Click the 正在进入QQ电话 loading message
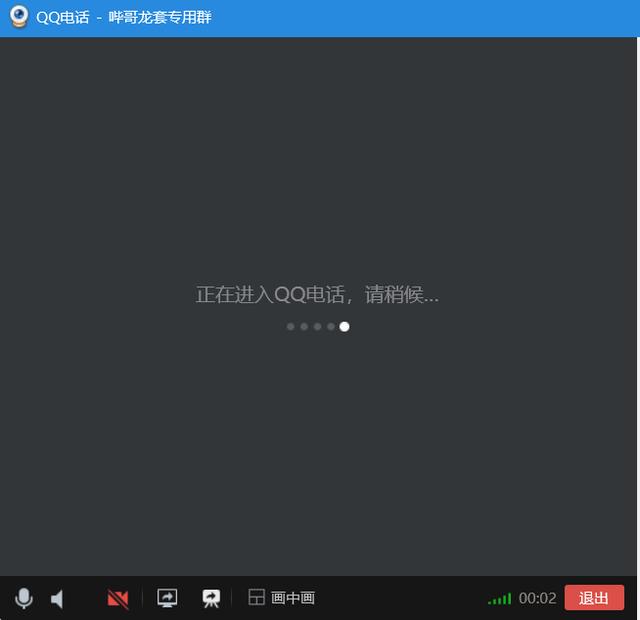 (x=317, y=294)
